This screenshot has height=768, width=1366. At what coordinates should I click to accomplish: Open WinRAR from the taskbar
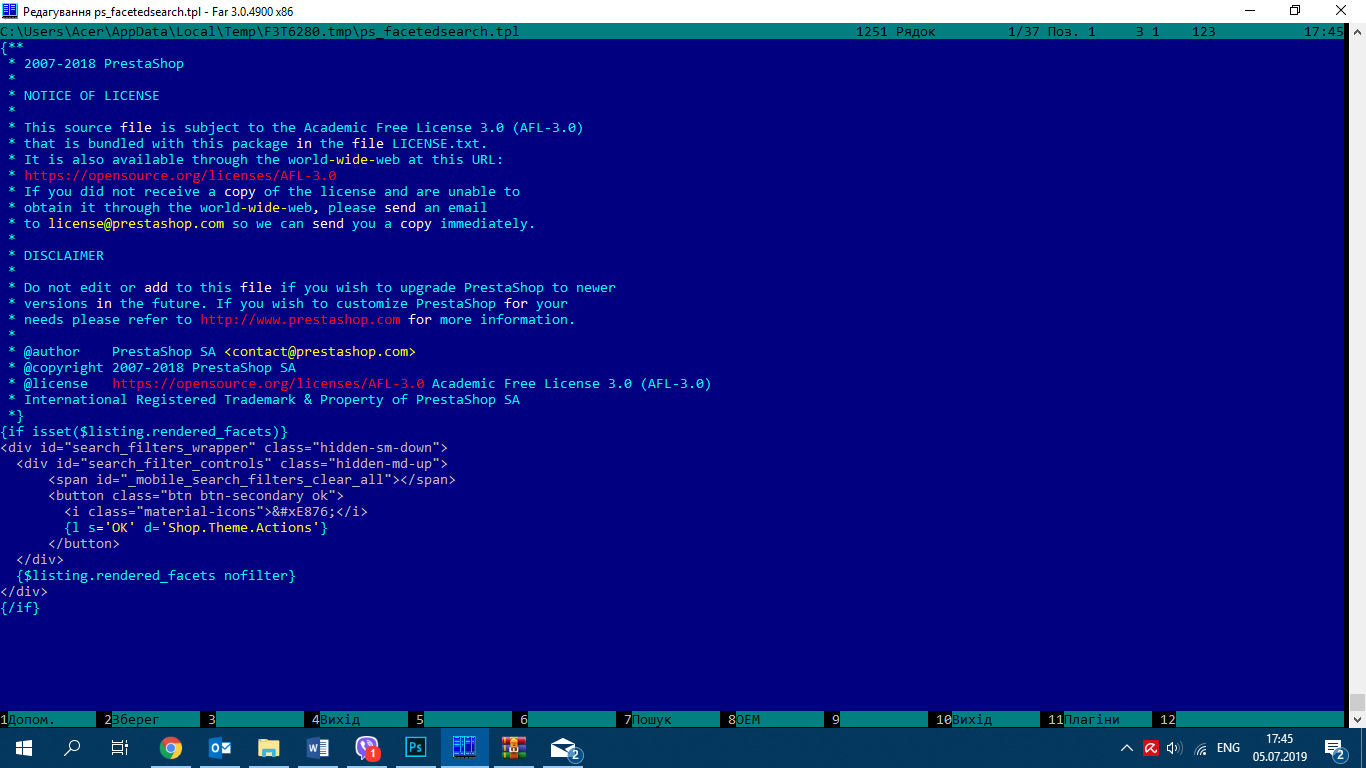[x=513, y=747]
